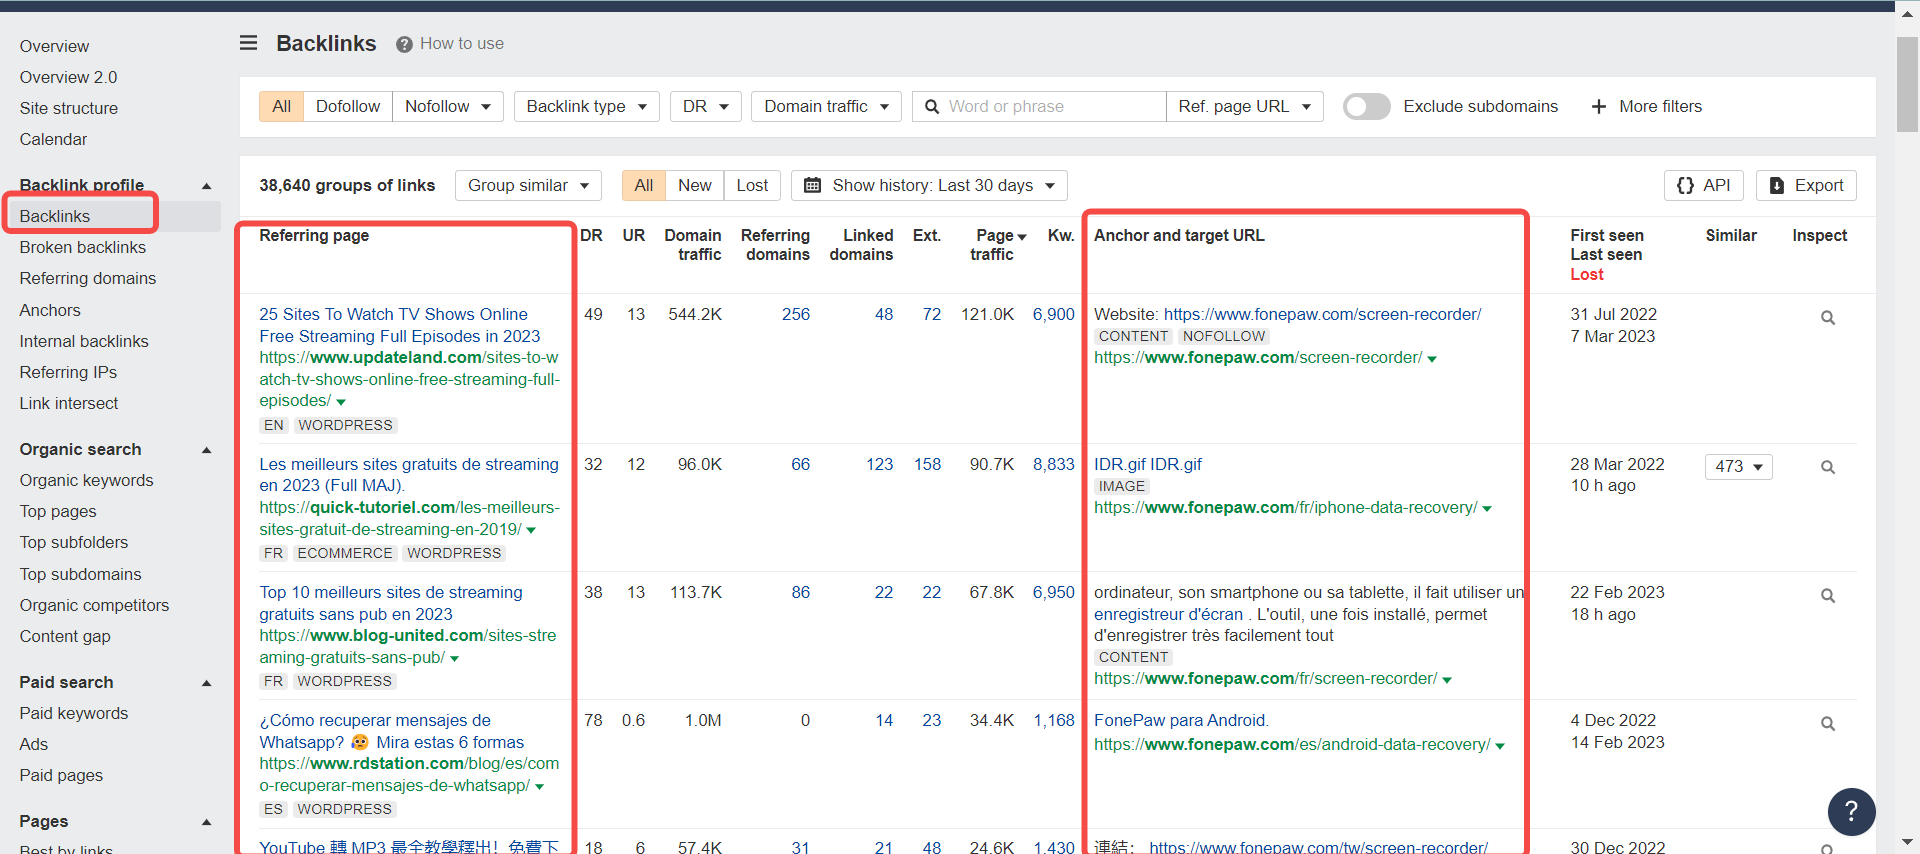Viewport: 1920px width, 854px height.
Task: Show only Lost backlinks
Action: [x=752, y=185]
